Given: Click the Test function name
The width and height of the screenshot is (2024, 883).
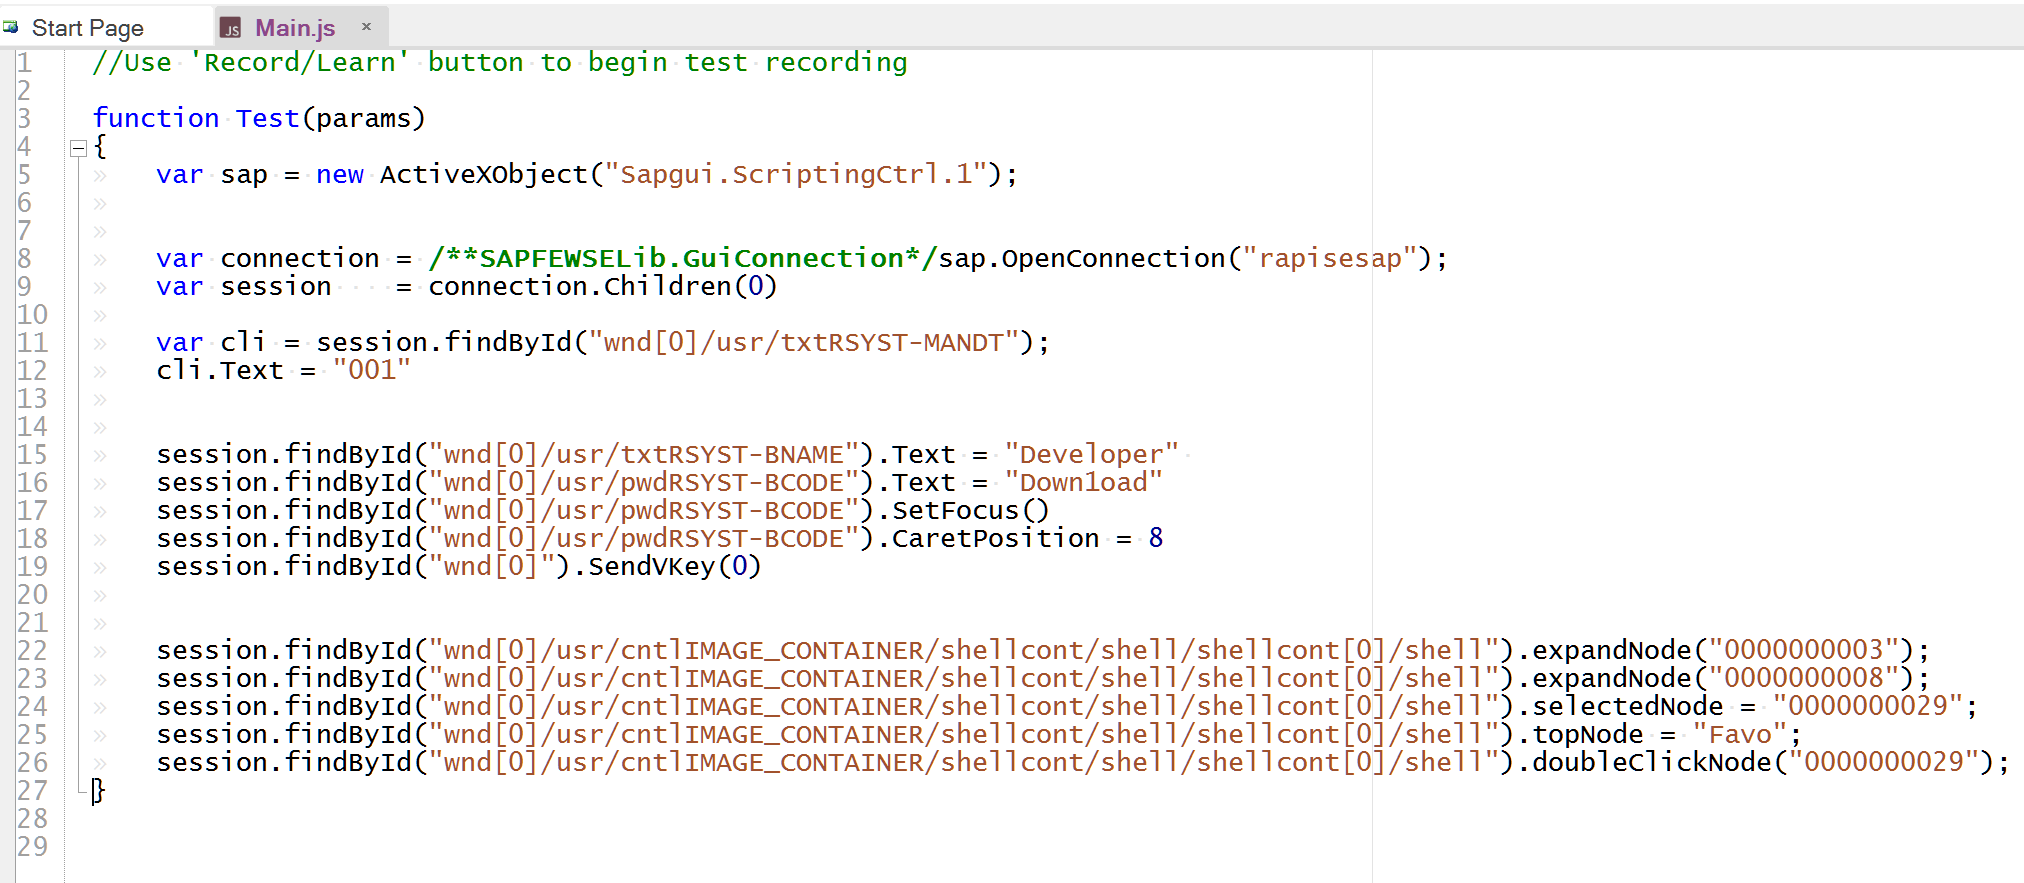Looking at the screenshot, I should (267, 119).
